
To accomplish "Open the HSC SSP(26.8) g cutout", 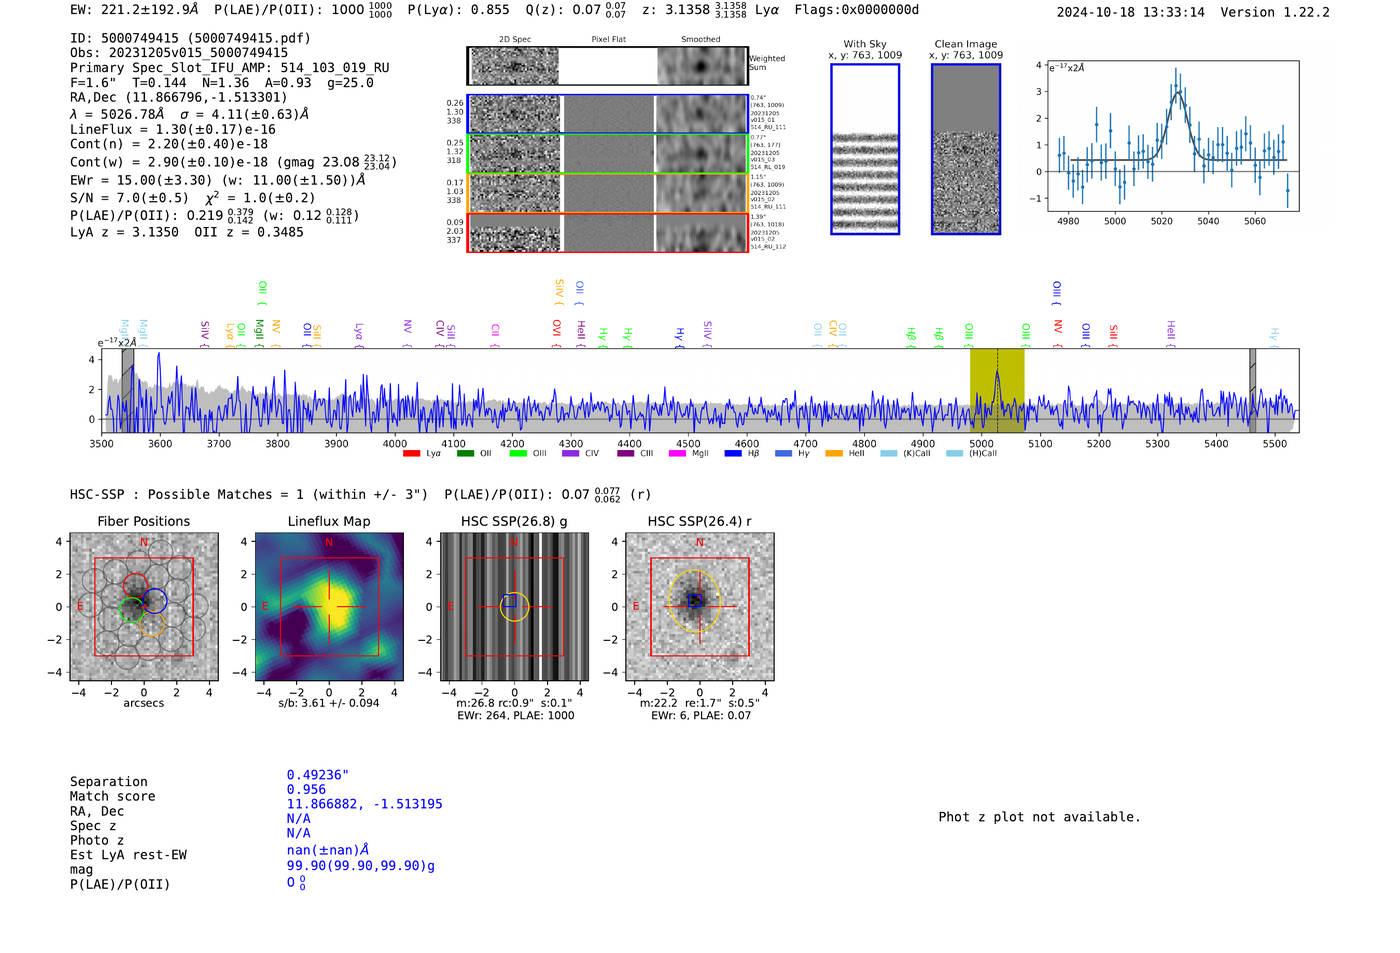I will (x=515, y=607).
